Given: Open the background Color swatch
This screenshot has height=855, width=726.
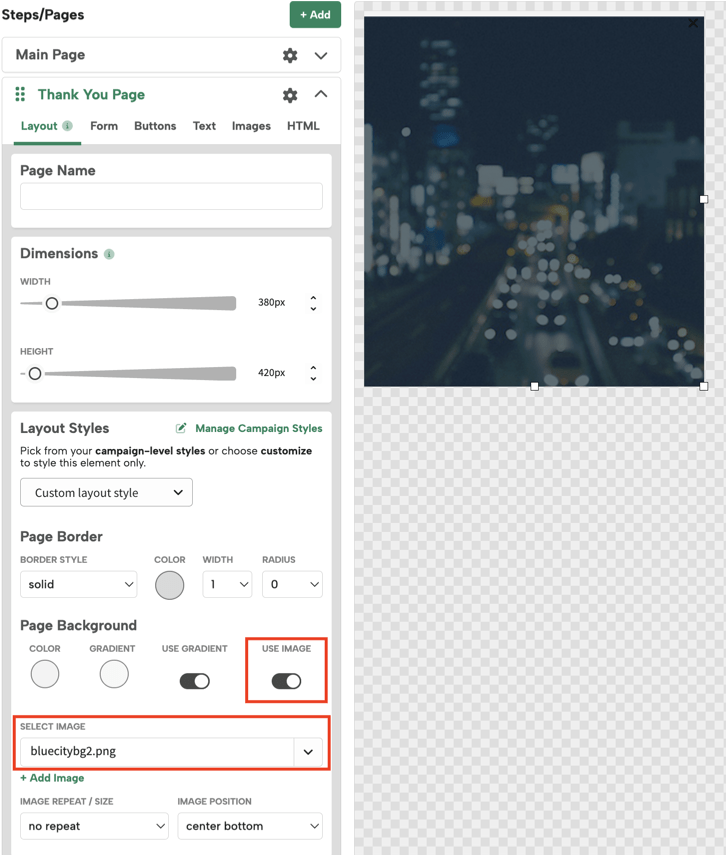Looking at the screenshot, I should (x=45, y=674).
